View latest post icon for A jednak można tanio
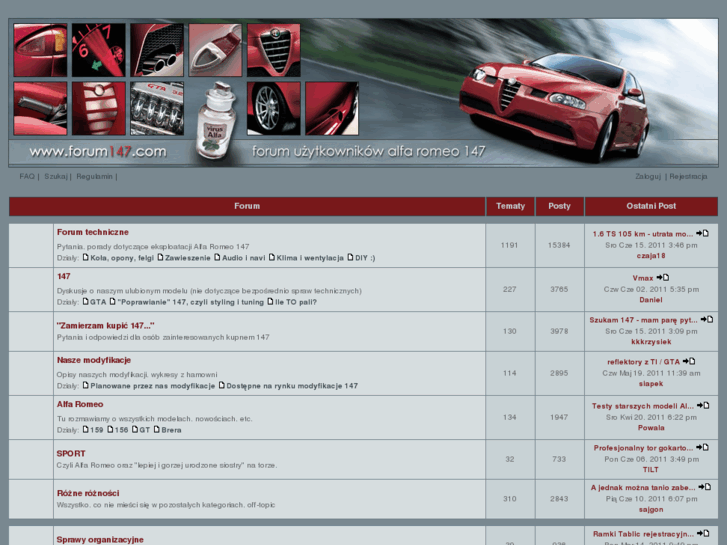 pos(705,487)
